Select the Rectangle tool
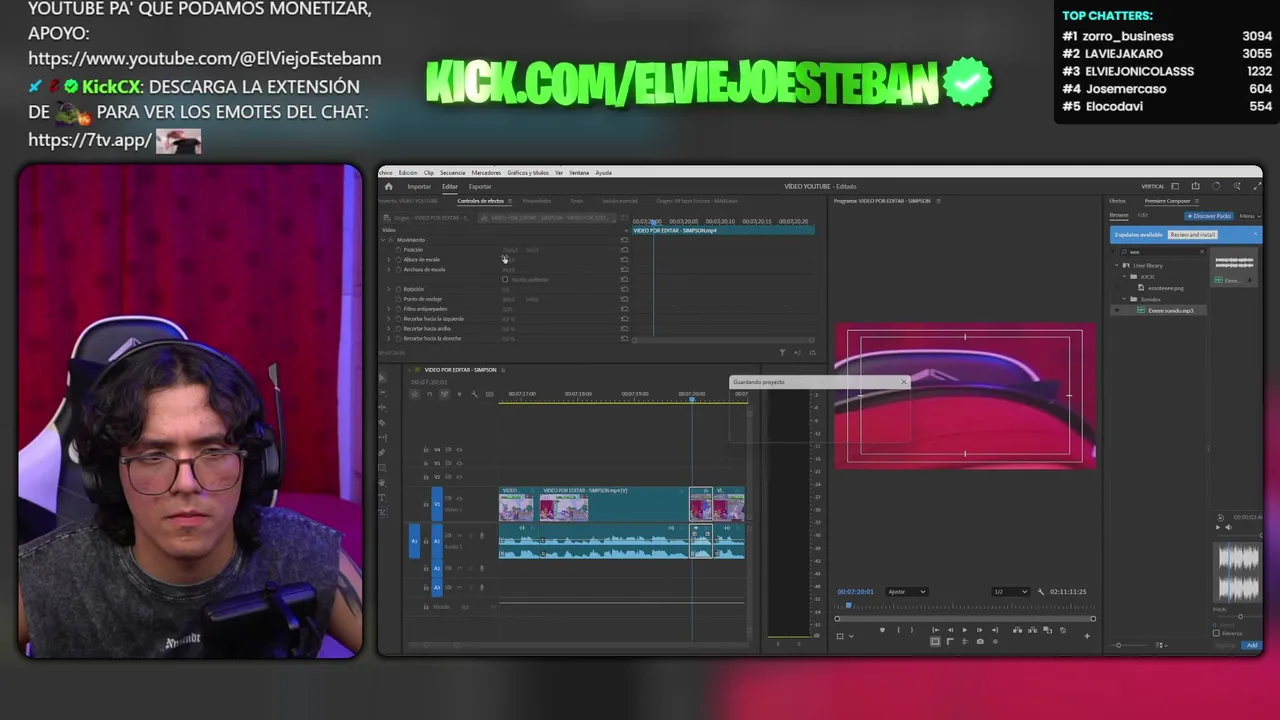Screen dimensions: 1280x720 click(x=382, y=468)
